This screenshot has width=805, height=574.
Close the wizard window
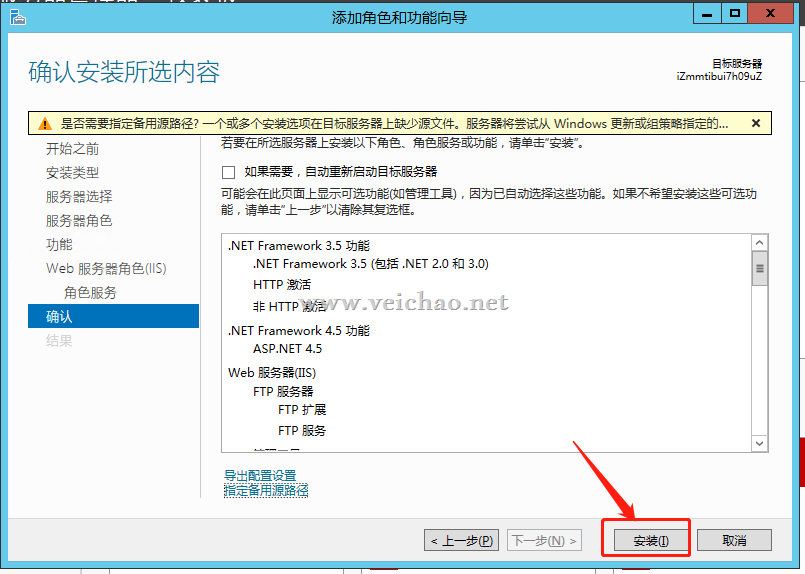click(770, 14)
